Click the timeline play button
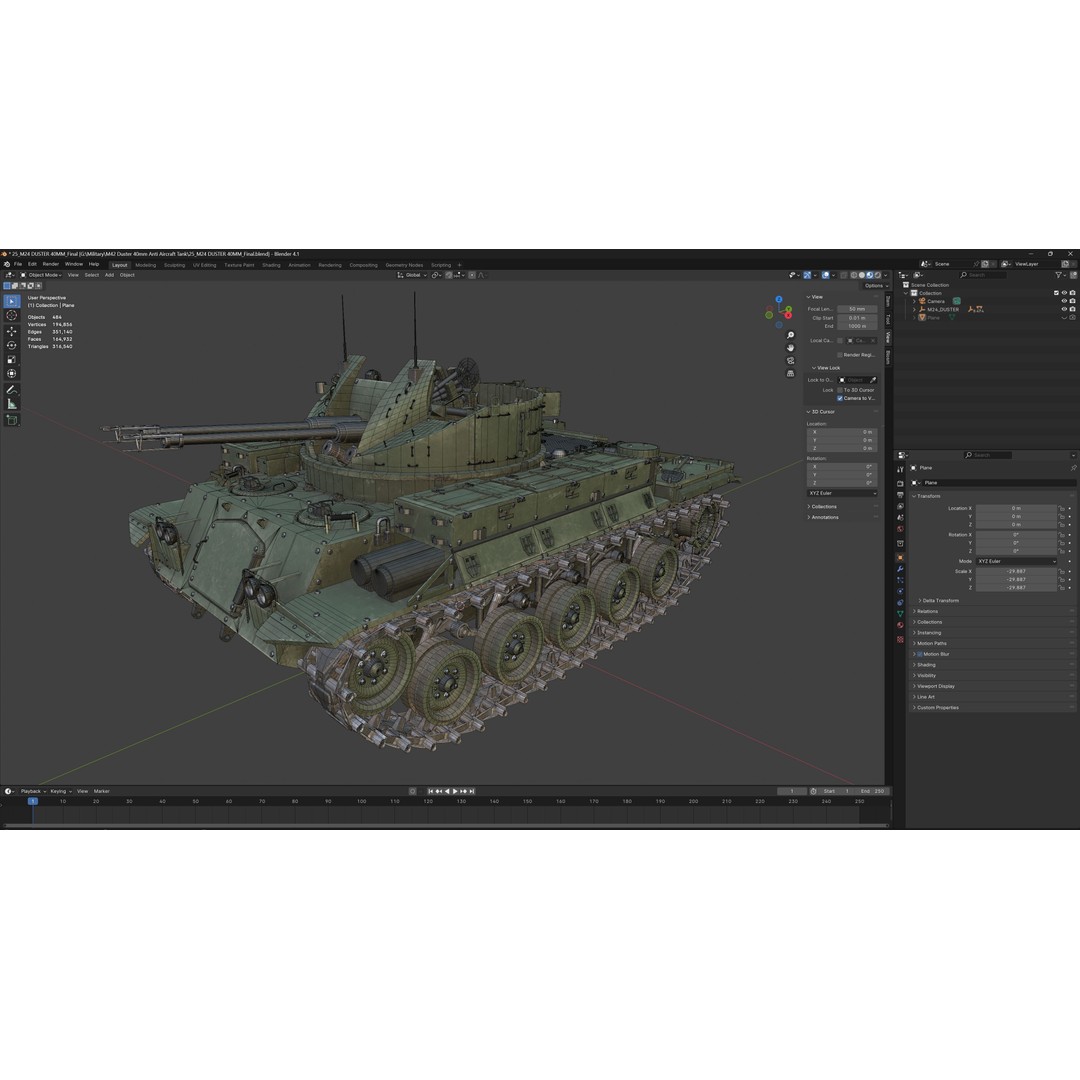This screenshot has height=1080, width=1080. coord(457,791)
